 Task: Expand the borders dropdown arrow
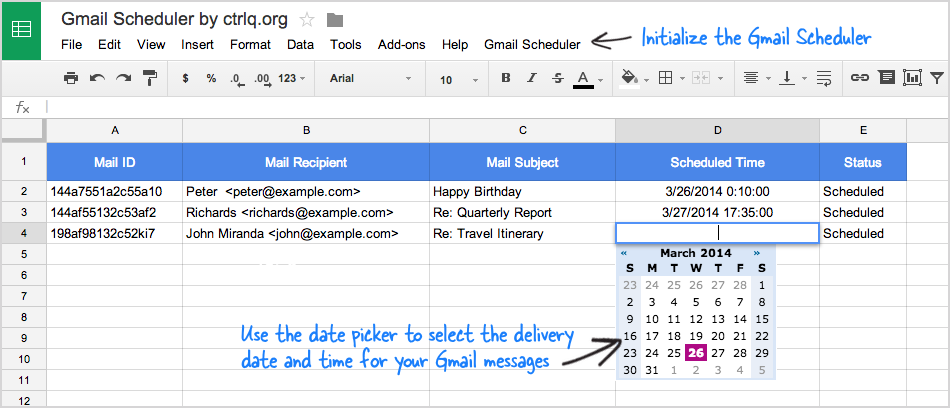pos(683,79)
